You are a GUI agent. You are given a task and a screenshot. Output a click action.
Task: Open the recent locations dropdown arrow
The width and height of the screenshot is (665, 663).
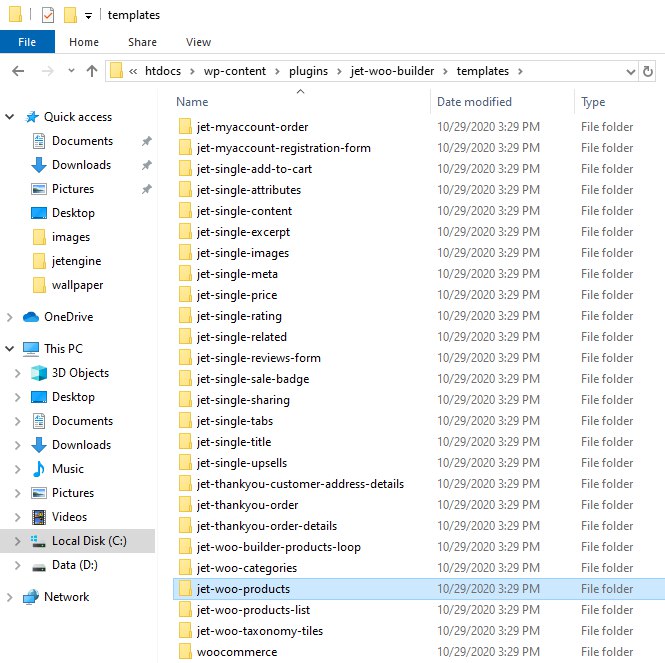71,70
